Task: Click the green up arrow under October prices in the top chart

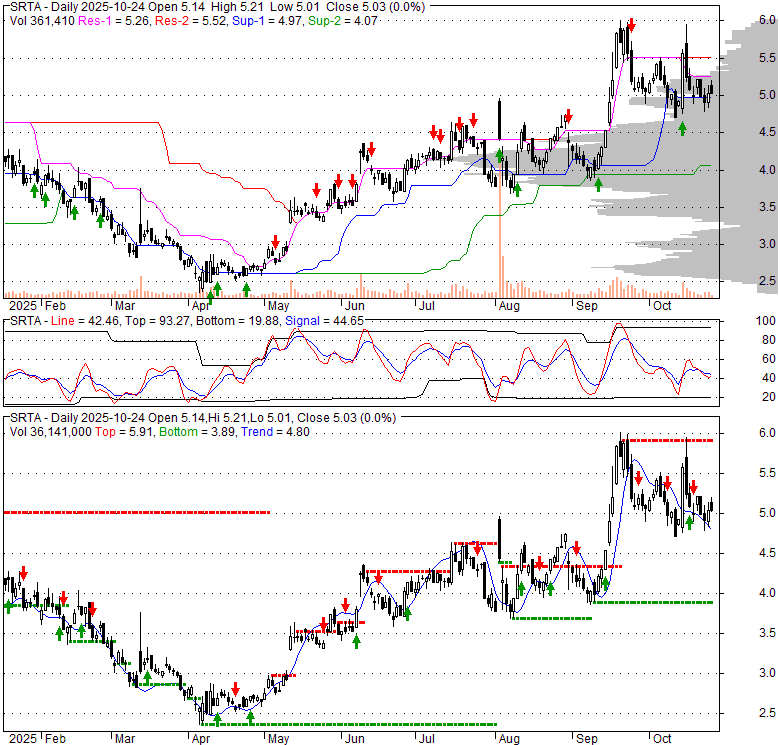Action: coord(683,128)
